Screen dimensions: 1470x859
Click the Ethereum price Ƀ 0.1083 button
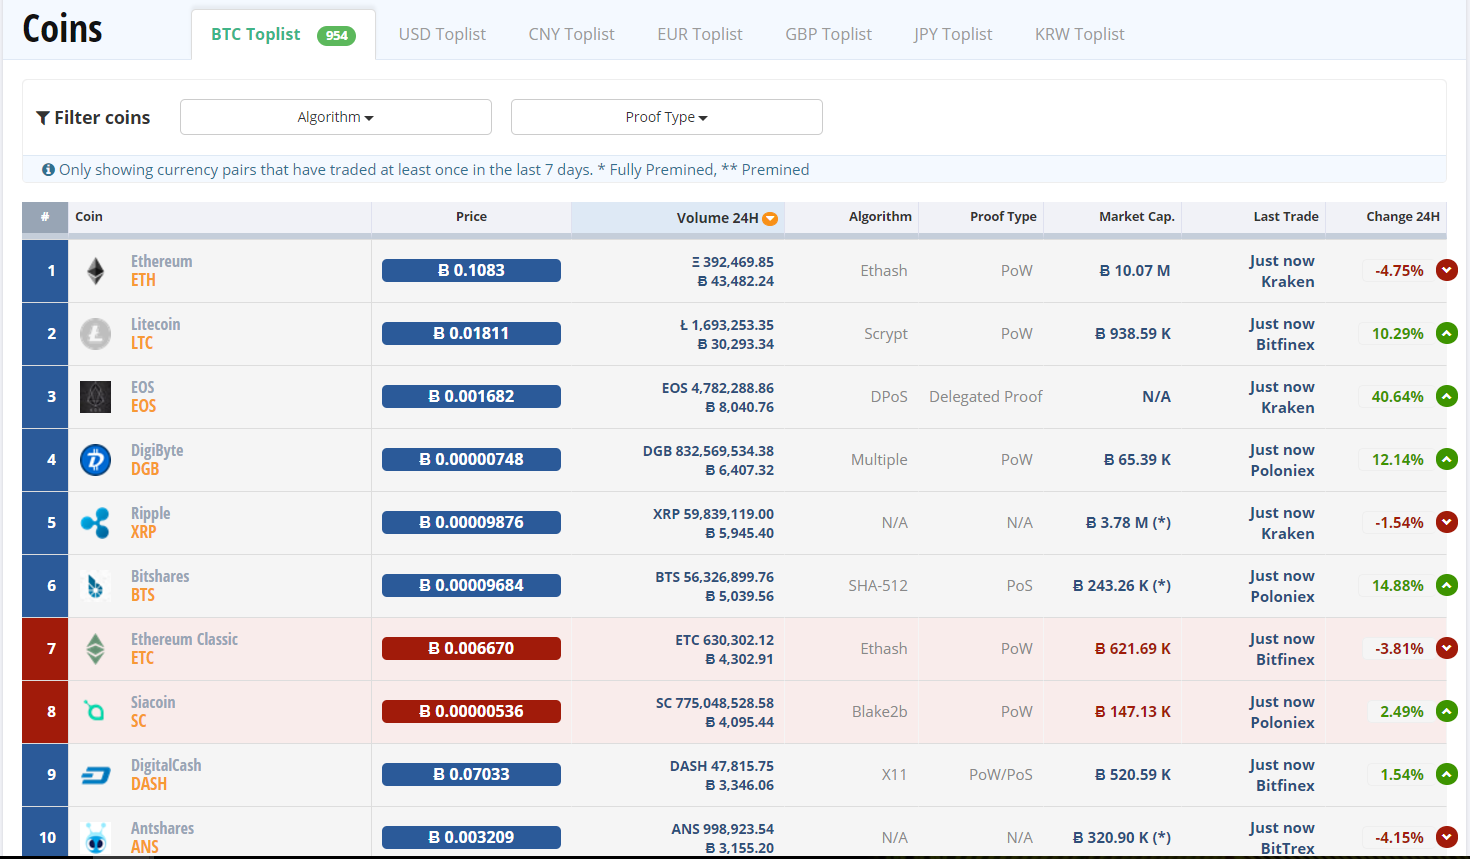[471, 270]
